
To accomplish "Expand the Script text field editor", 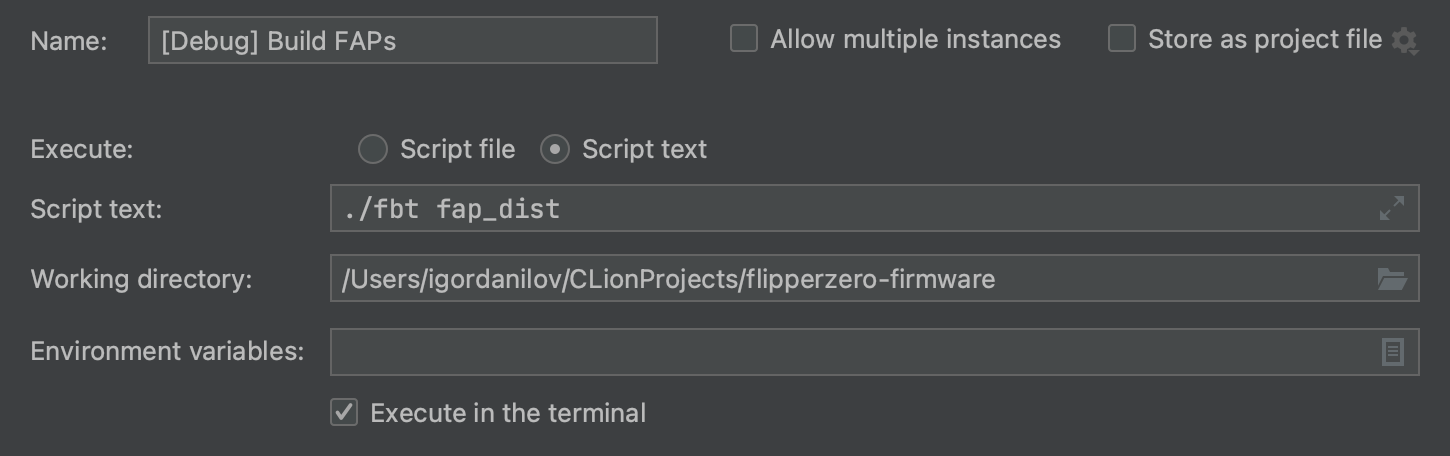I will coord(1391,208).
